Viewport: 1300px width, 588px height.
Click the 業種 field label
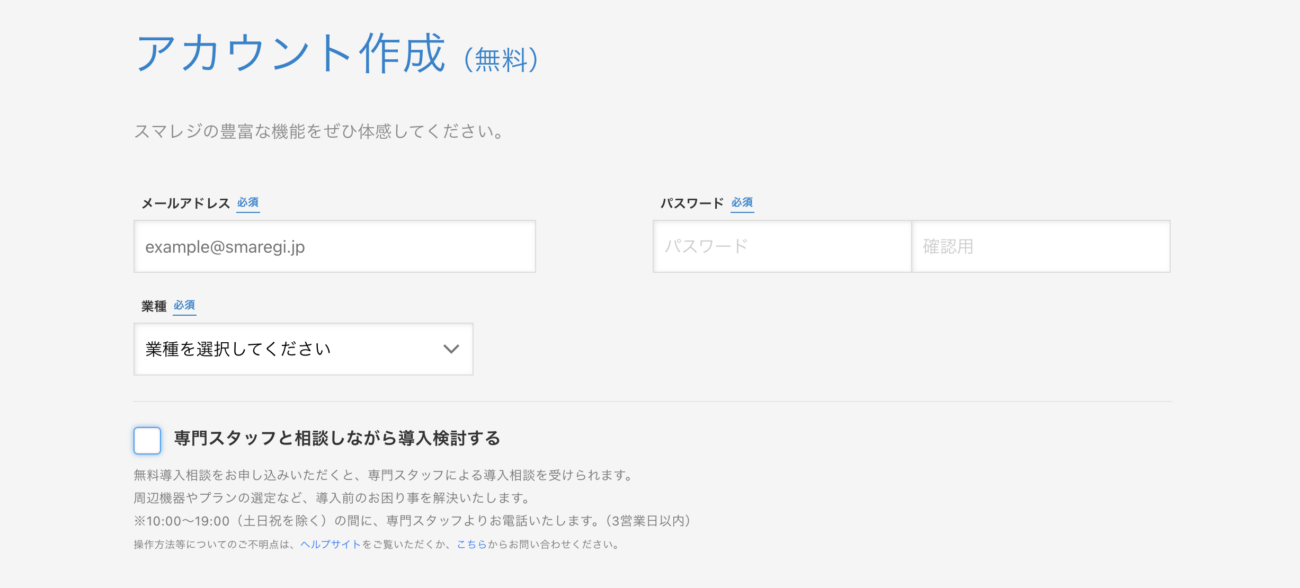[154, 306]
